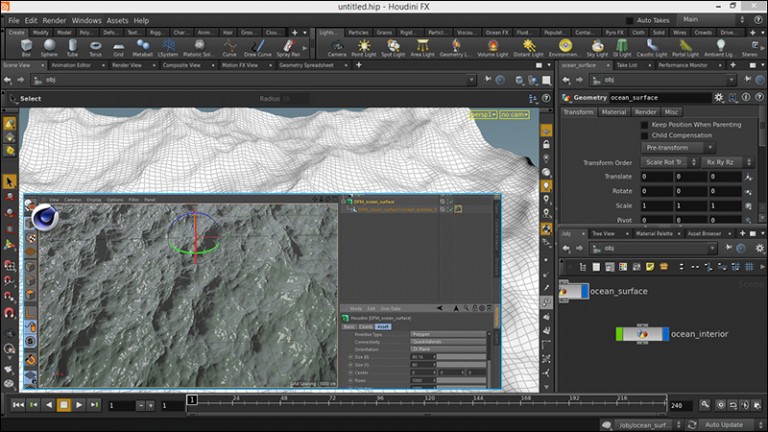Select the Tube shelf tool
The image size is (768, 432).
pyautogui.click(x=72, y=48)
